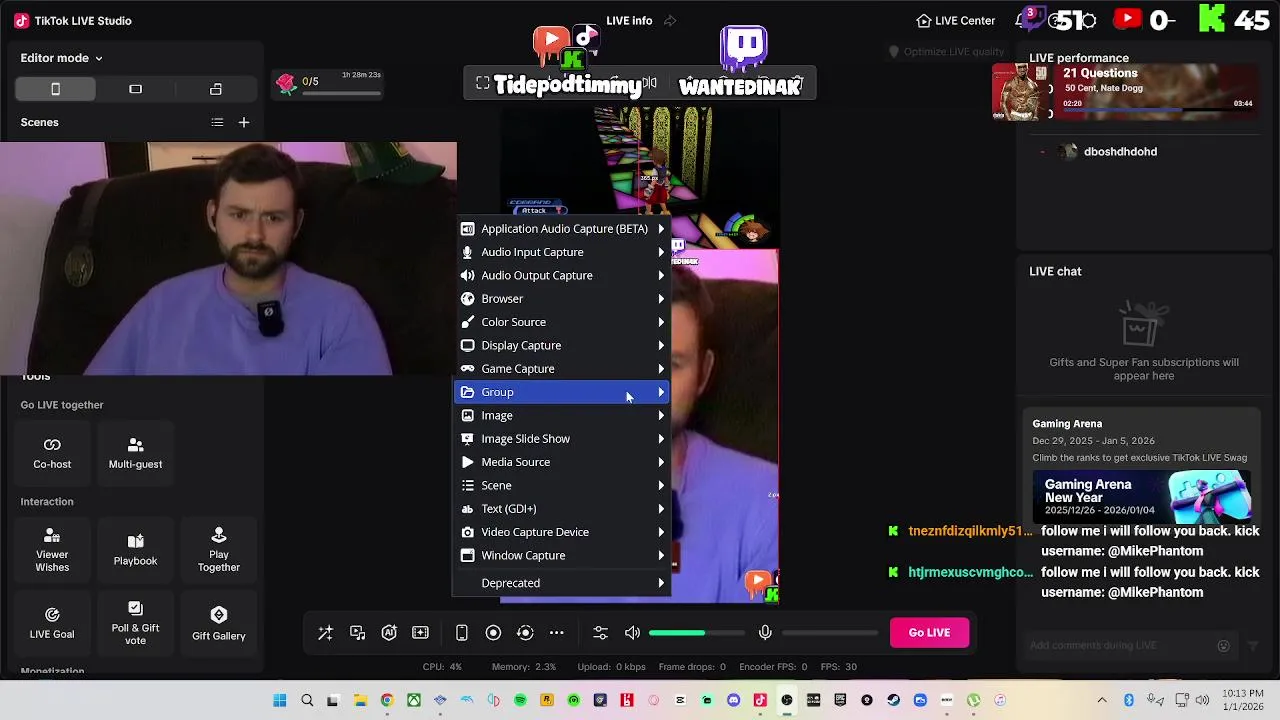Expand the Audio Output Capture submenu arrow

661,275
